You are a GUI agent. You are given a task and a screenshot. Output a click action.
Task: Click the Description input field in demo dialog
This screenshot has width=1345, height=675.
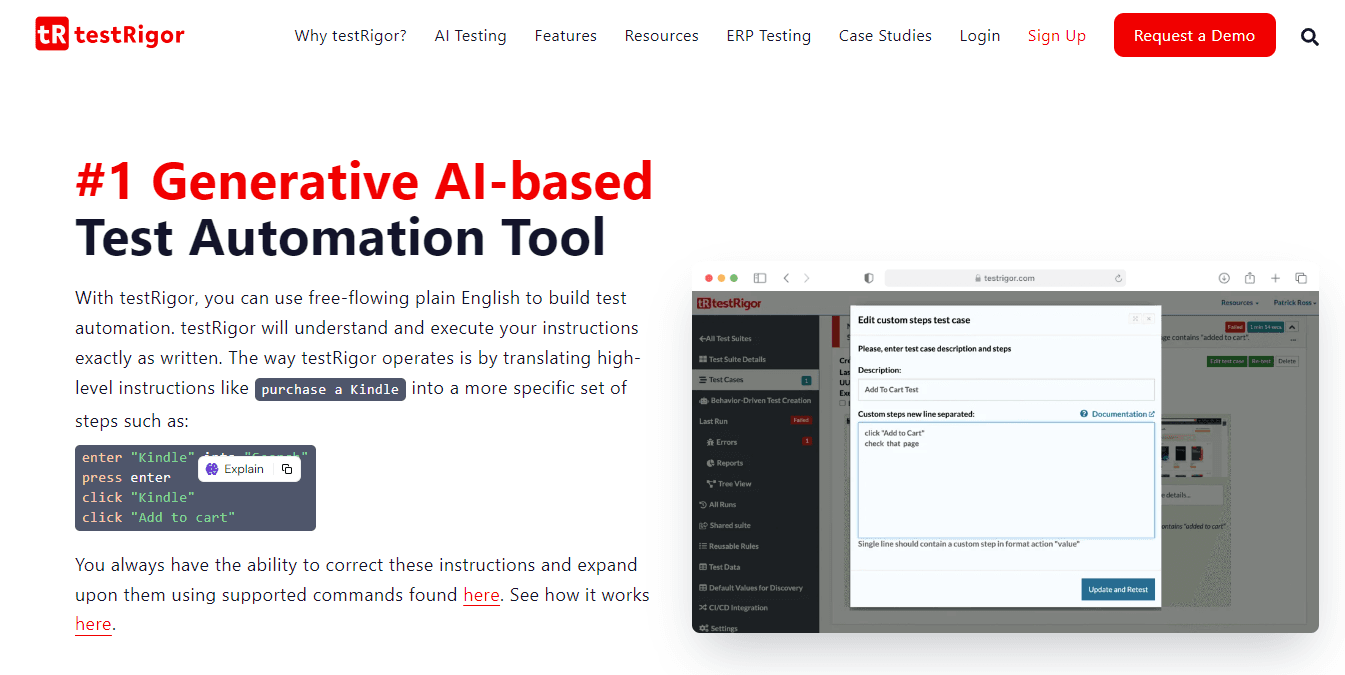pyautogui.click(x=1005, y=390)
